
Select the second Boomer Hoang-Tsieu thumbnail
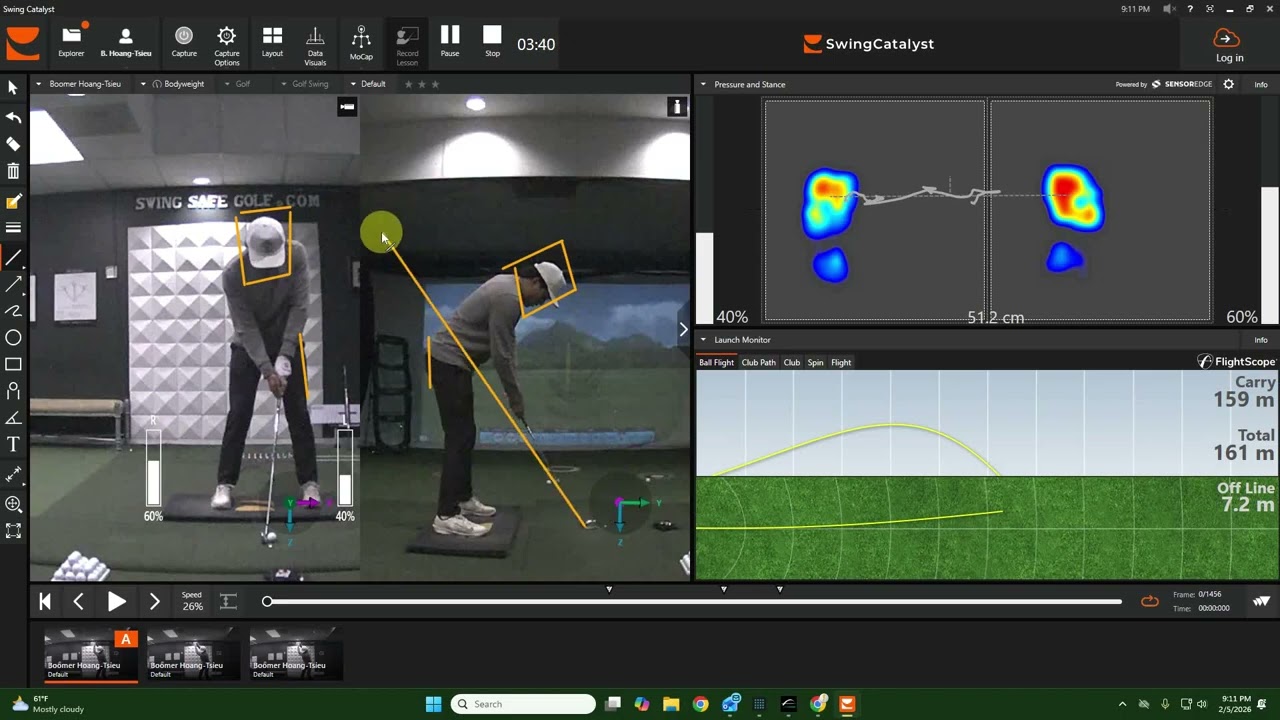(193, 654)
